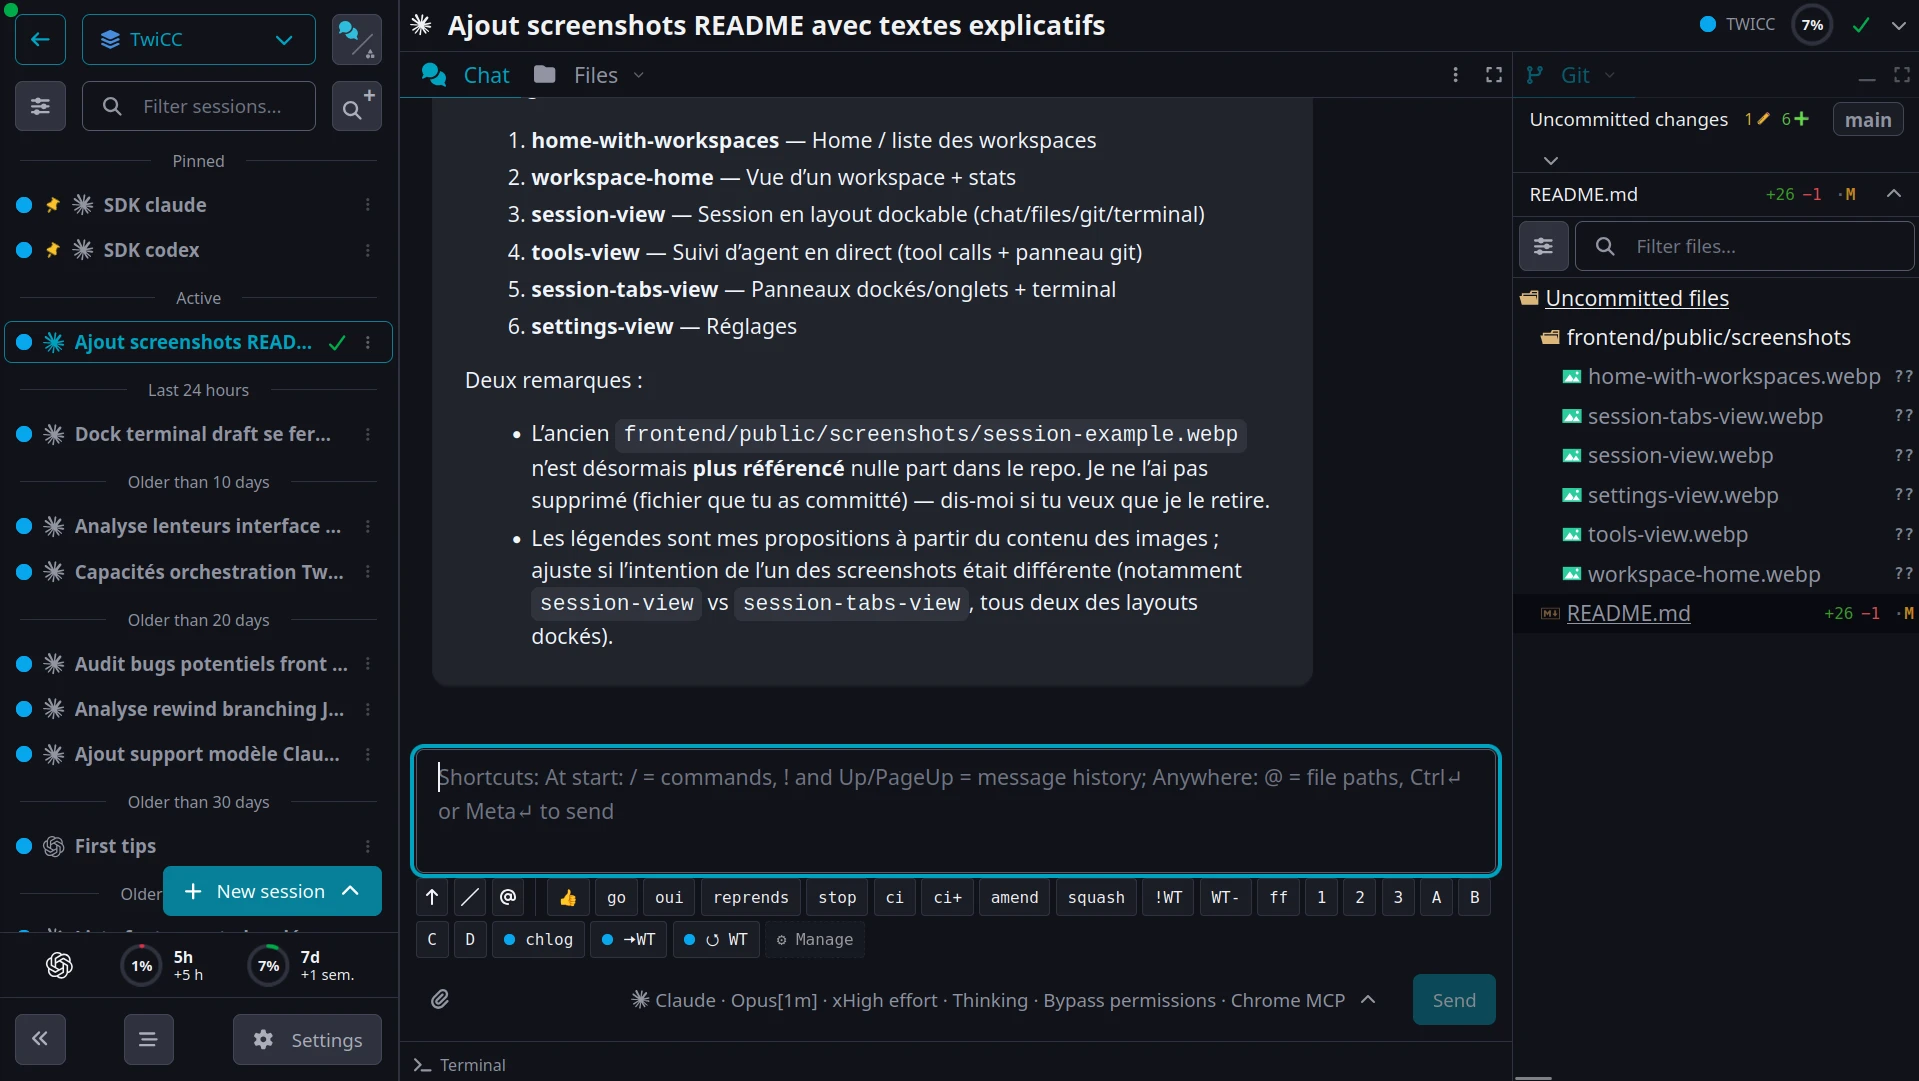Maximize the chat panel
Screen dimensions: 1919x1081
(x=1494, y=75)
